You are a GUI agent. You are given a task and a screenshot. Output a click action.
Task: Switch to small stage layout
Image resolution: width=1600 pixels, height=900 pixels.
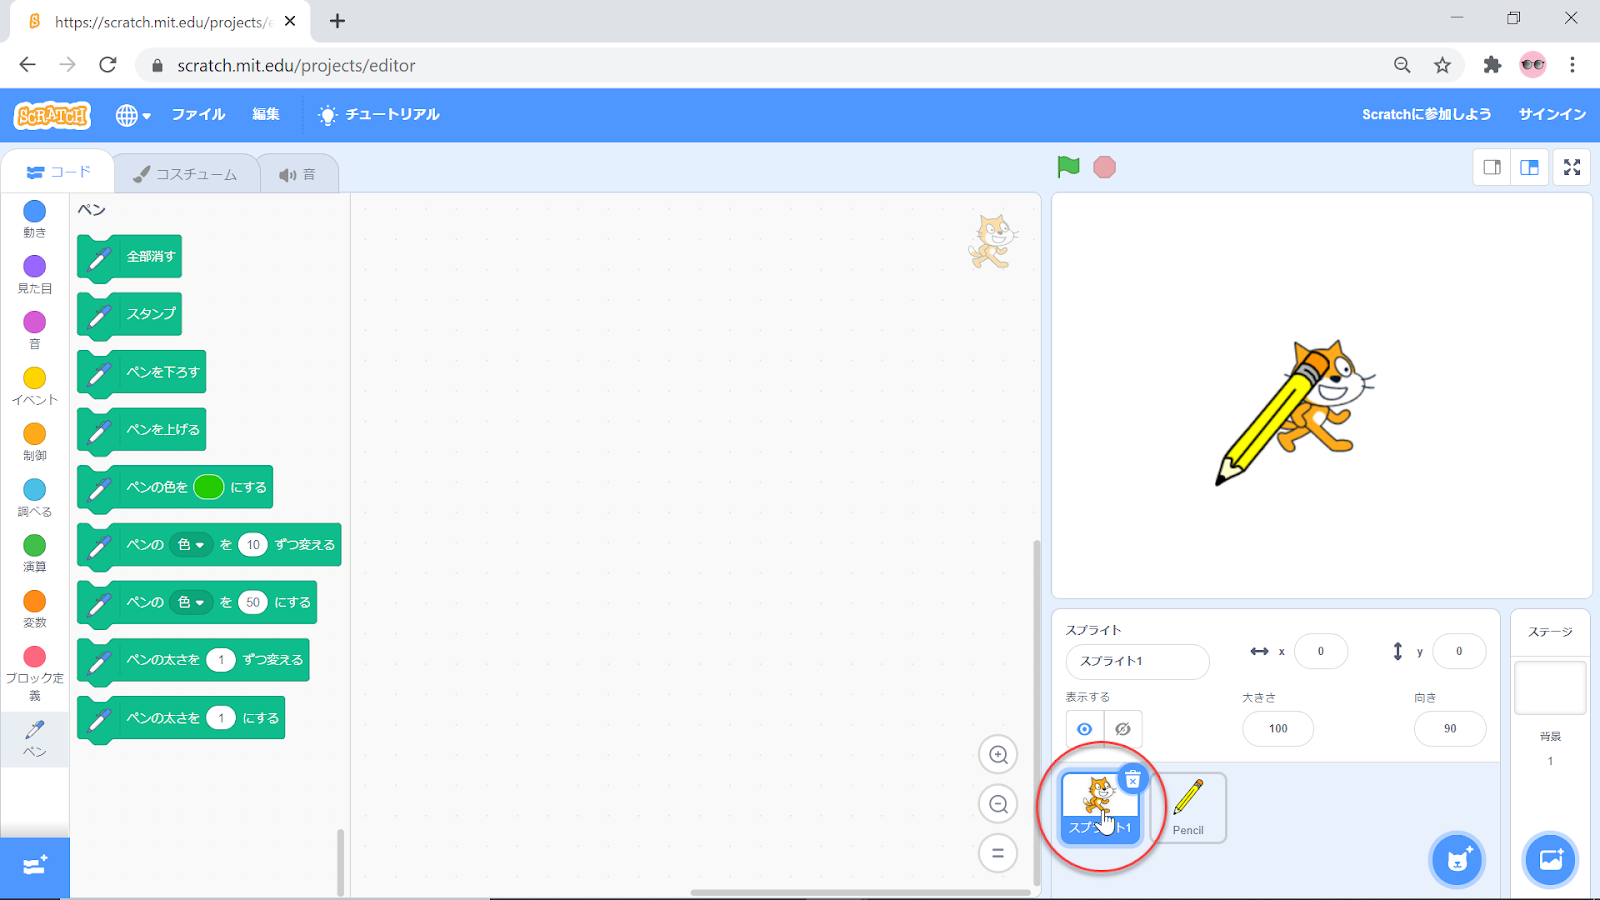(x=1492, y=167)
